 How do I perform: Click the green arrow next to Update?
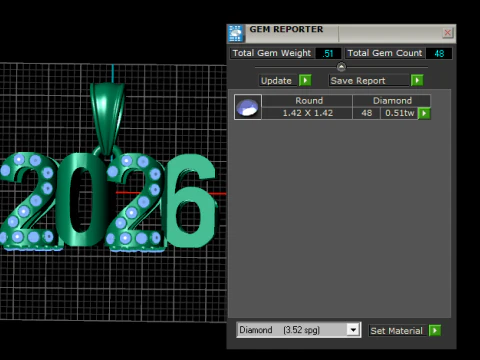pos(305,80)
